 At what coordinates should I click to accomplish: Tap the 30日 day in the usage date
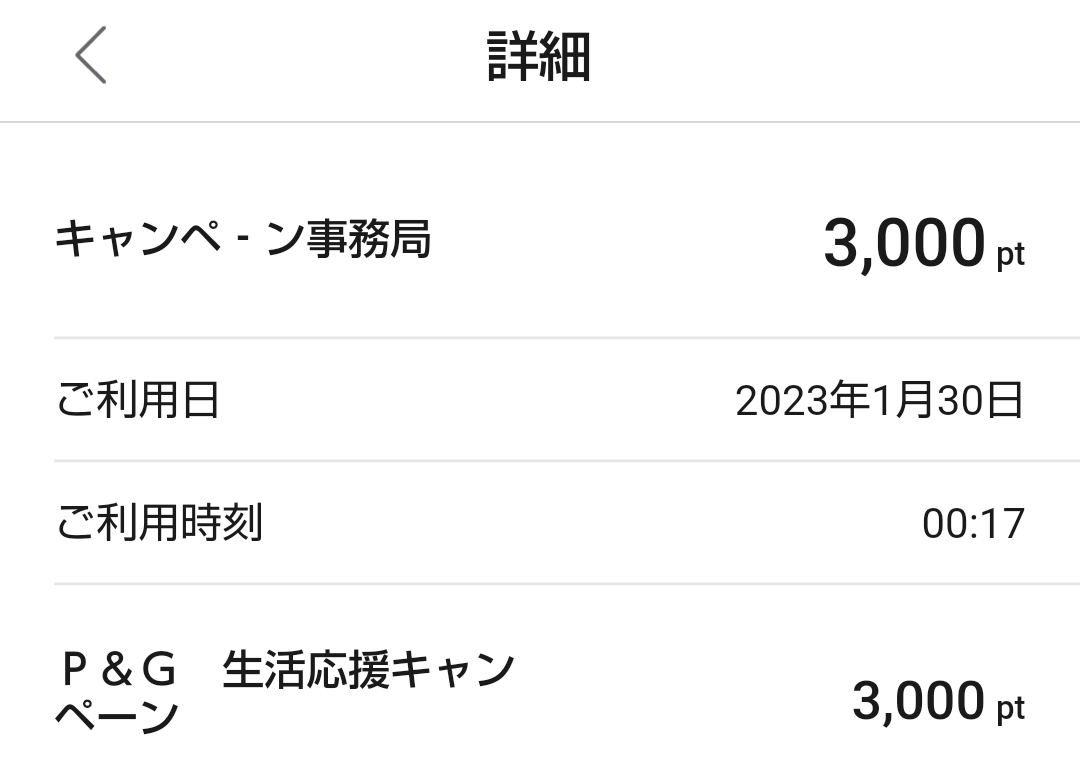point(981,402)
